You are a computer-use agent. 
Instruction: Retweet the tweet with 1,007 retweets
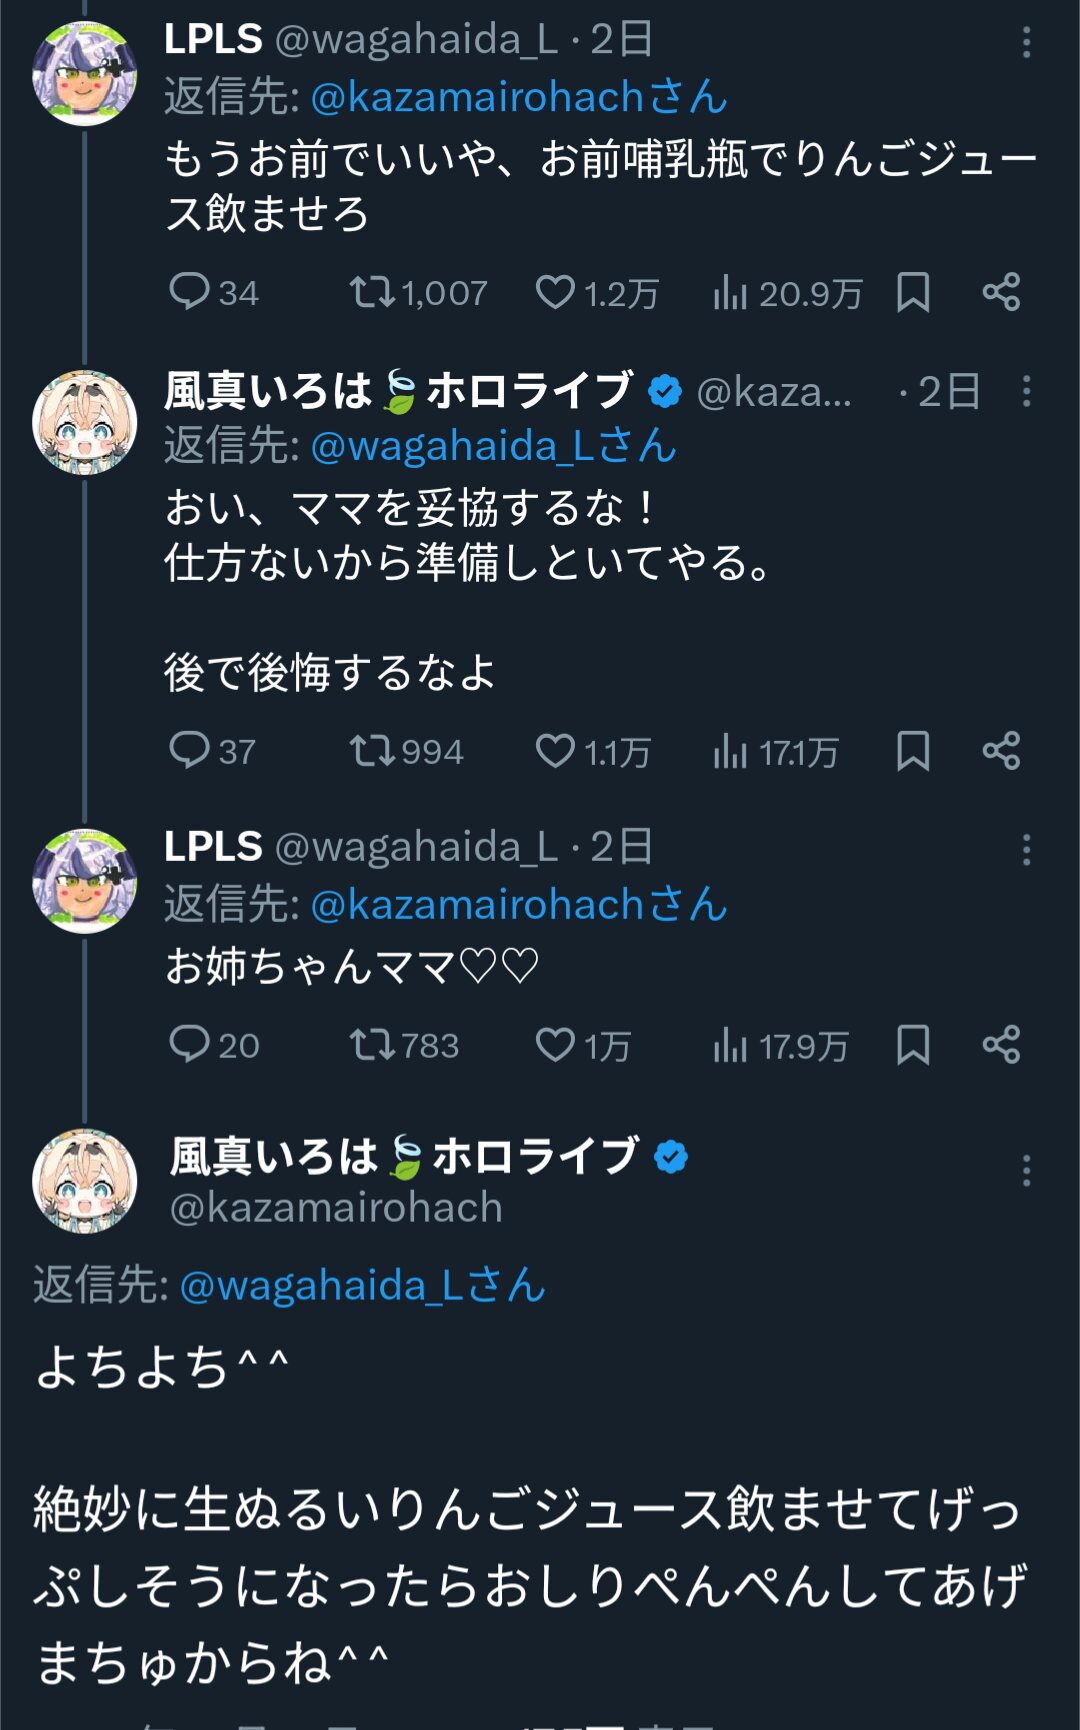pyautogui.click(x=370, y=292)
